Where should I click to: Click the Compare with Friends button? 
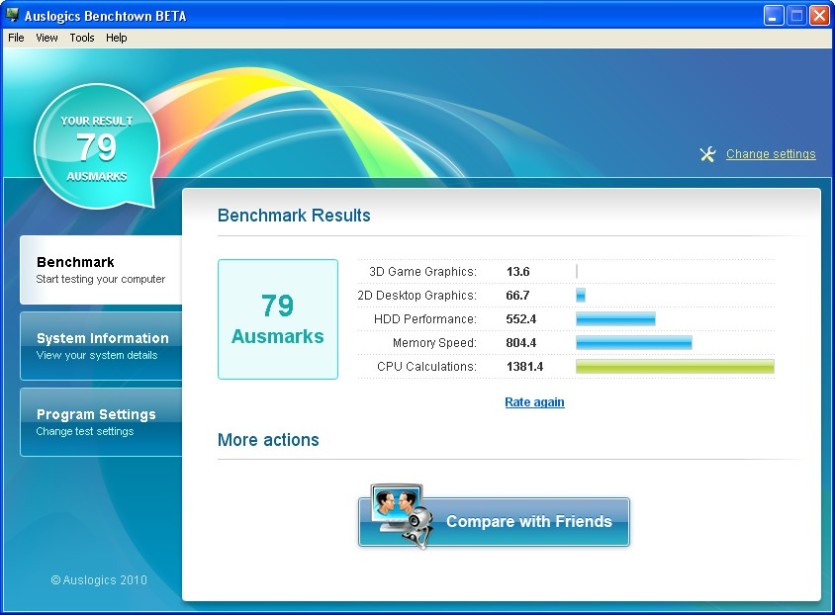point(494,521)
